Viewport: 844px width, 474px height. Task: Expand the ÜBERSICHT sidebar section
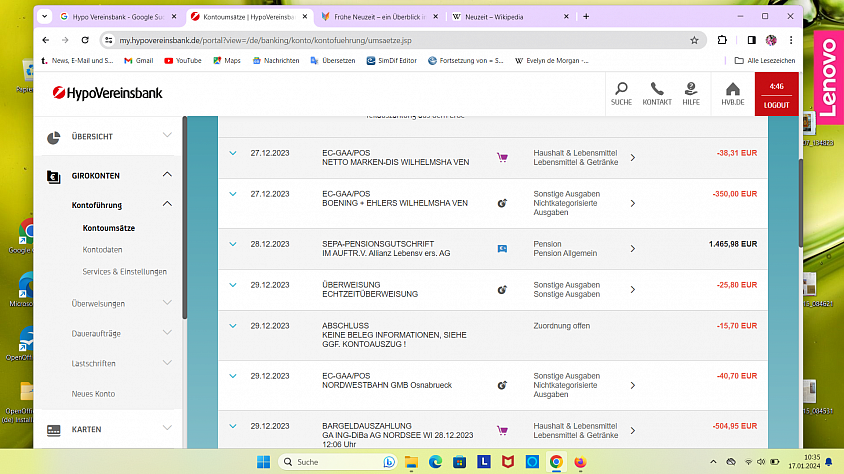coord(167,135)
